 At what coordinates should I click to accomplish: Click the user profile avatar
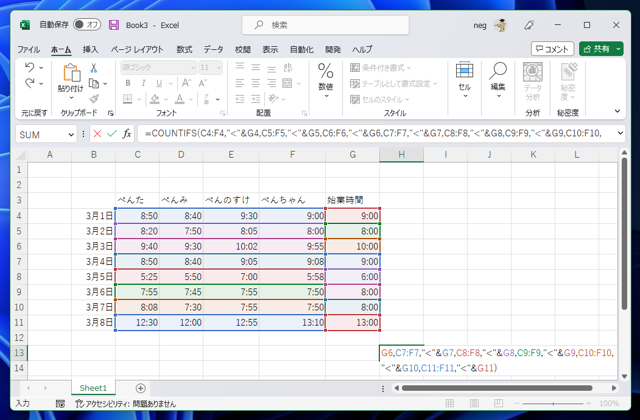500,25
